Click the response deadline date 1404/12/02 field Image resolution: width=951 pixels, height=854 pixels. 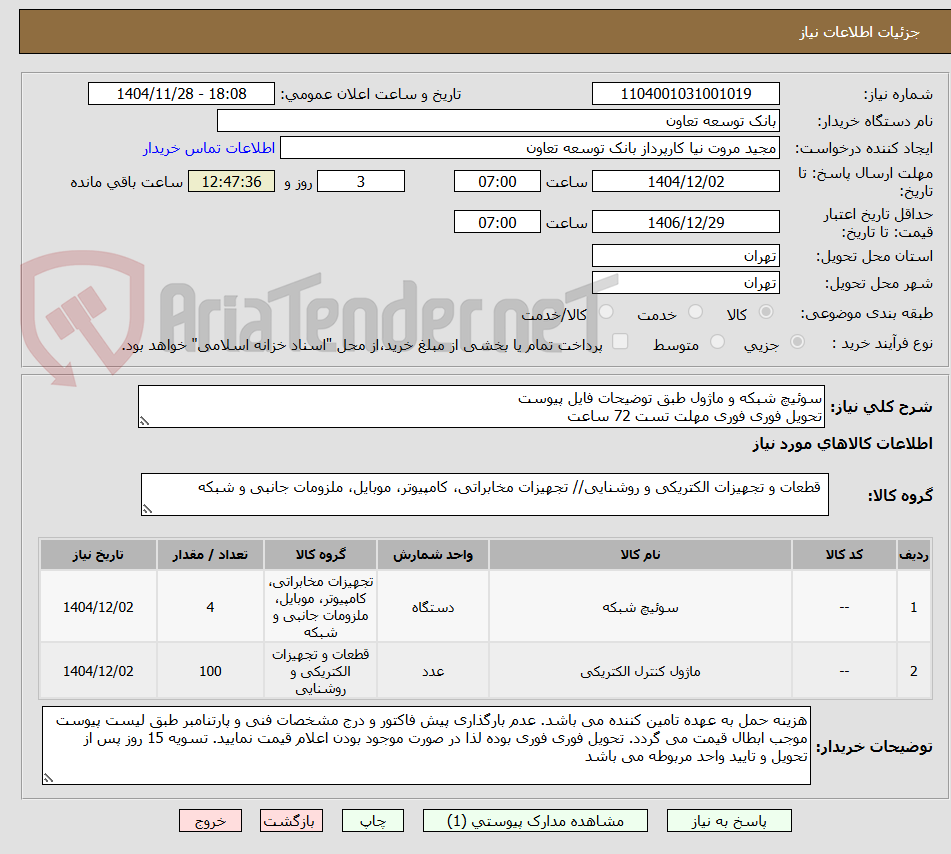[x=685, y=181]
